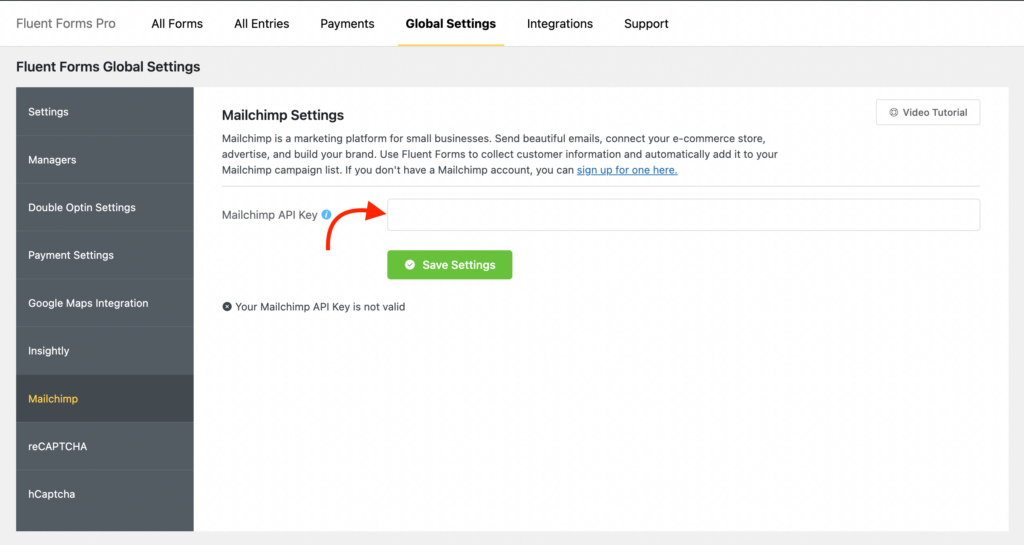
Task: Open Double Optin Settings sidebar item
Action: coord(104,208)
